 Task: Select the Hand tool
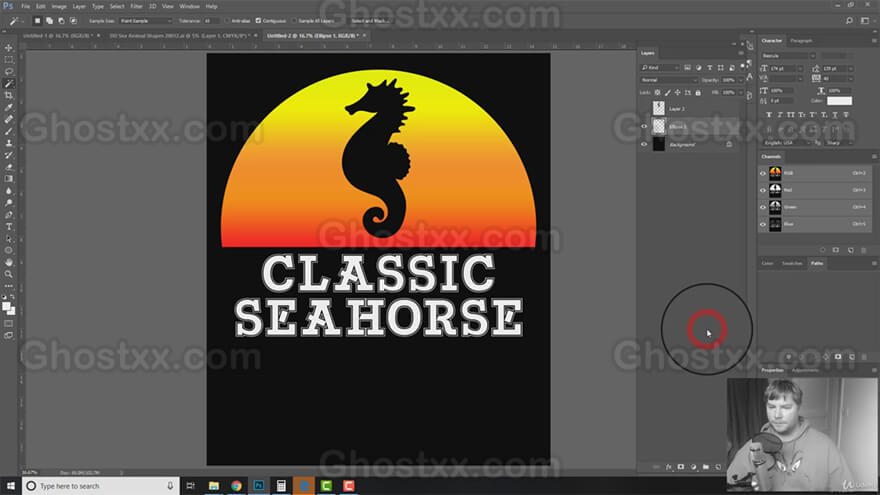pos(8,262)
